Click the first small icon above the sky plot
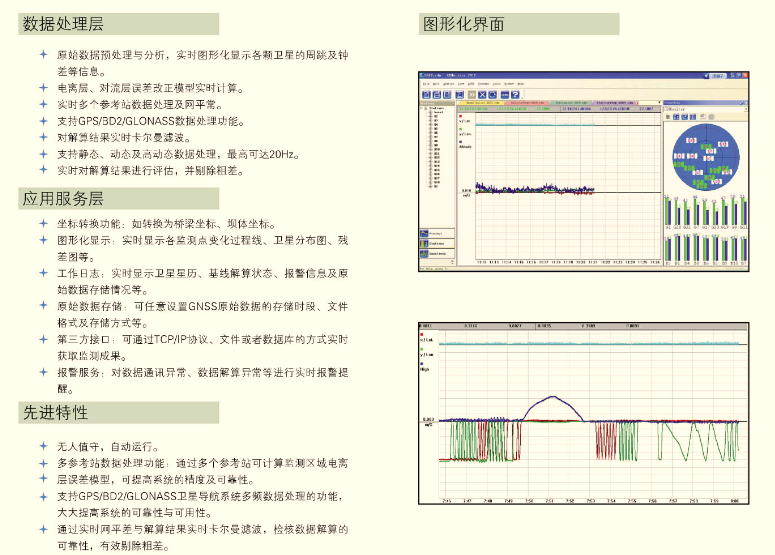The height and width of the screenshot is (555, 775). (668, 115)
